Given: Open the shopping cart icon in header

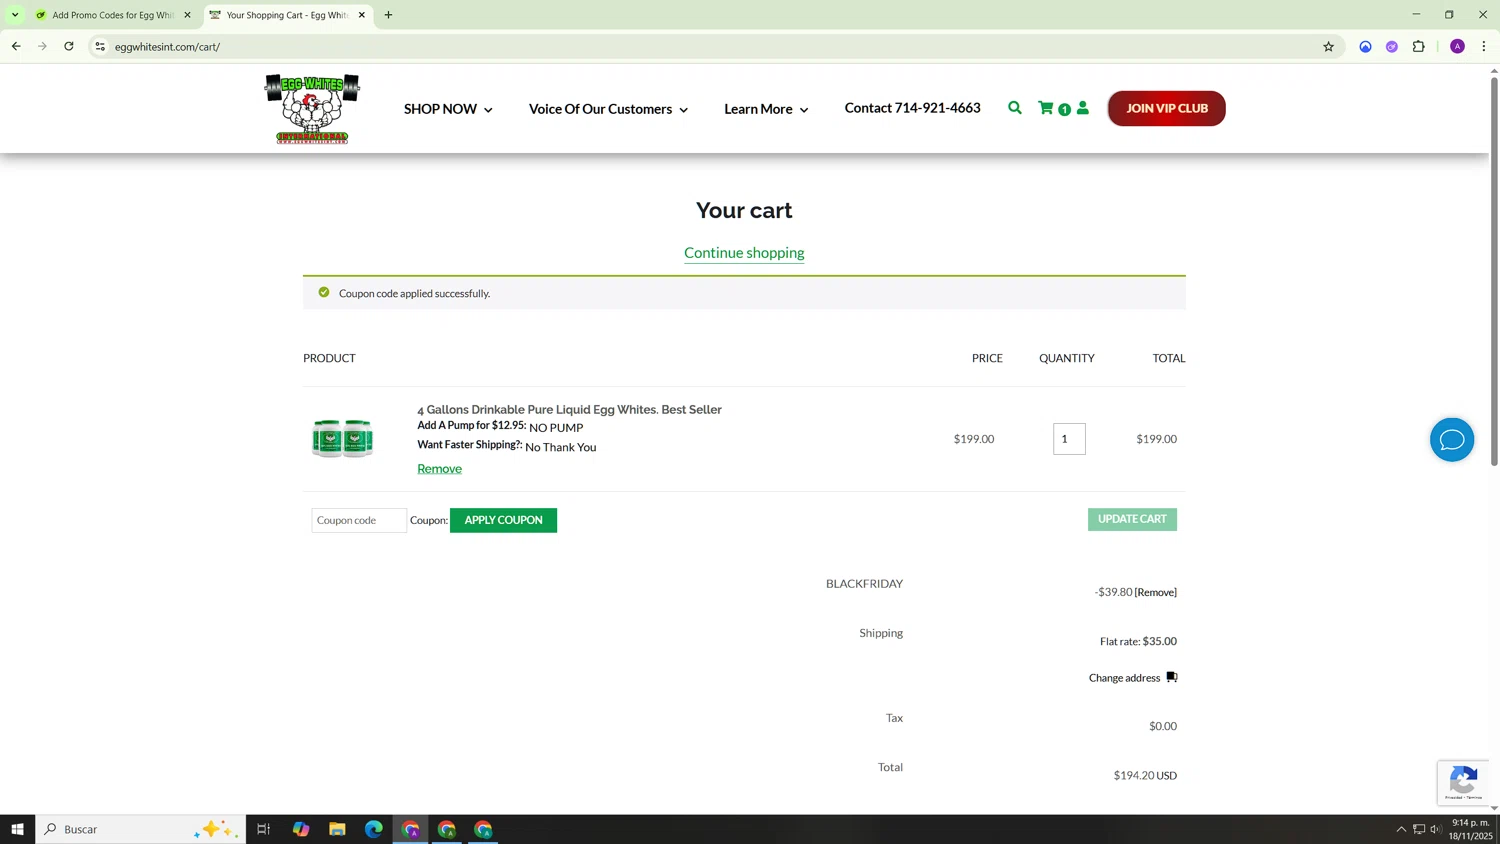Looking at the screenshot, I should pyautogui.click(x=1046, y=108).
